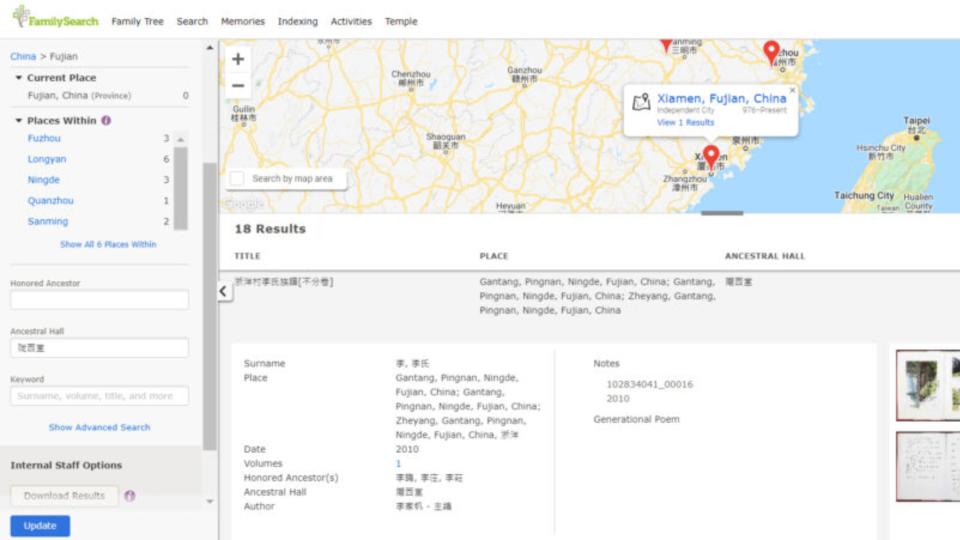The width and height of the screenshot is (960, 540).
Task: Show All 6 Places Within
Action: coord(108,244)
